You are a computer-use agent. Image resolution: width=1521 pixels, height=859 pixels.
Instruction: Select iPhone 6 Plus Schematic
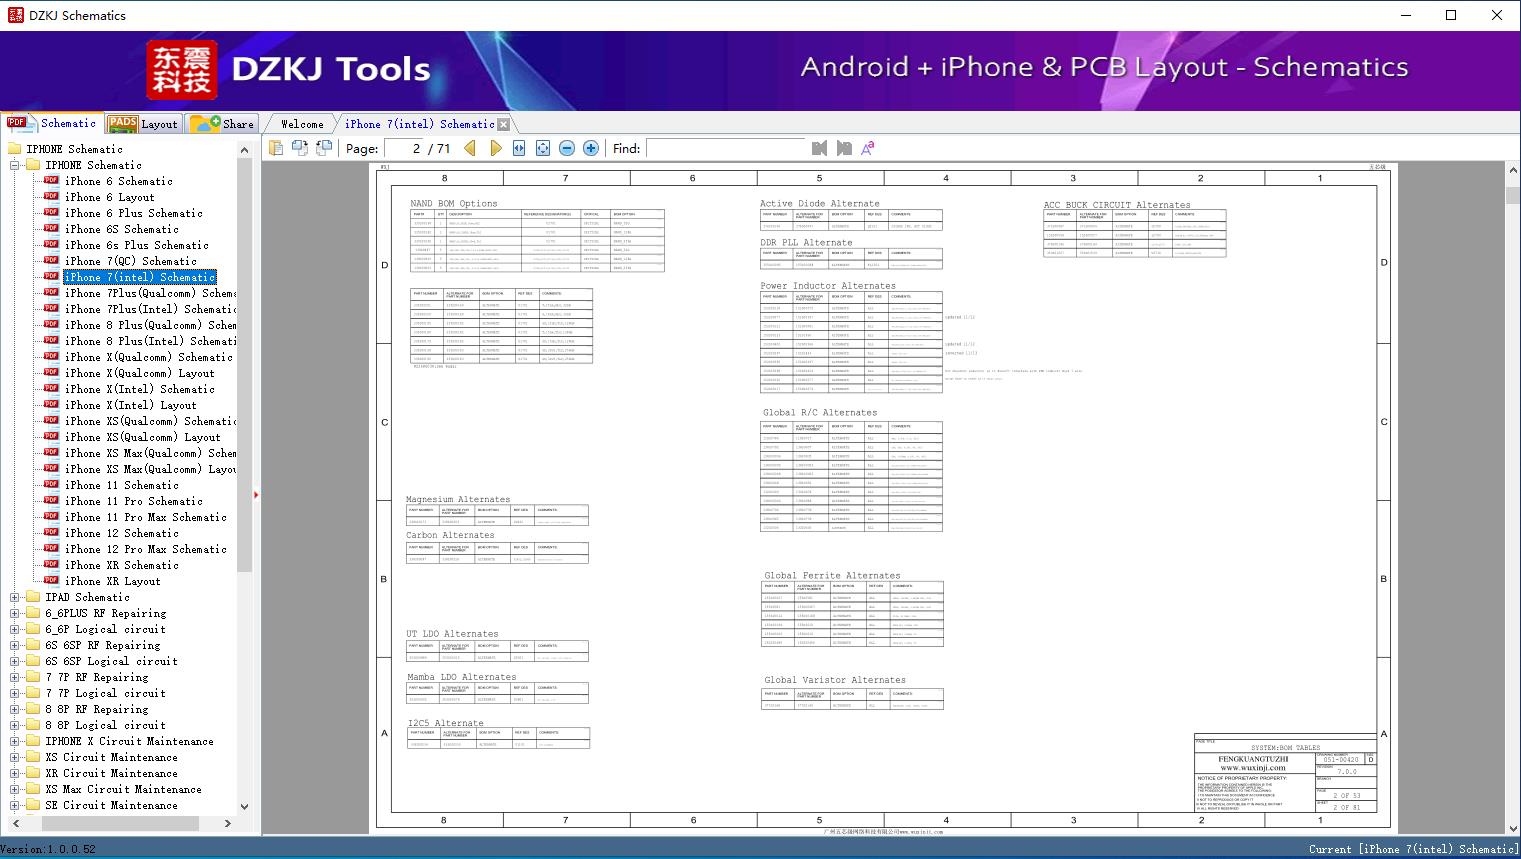[x=134, y=213]
